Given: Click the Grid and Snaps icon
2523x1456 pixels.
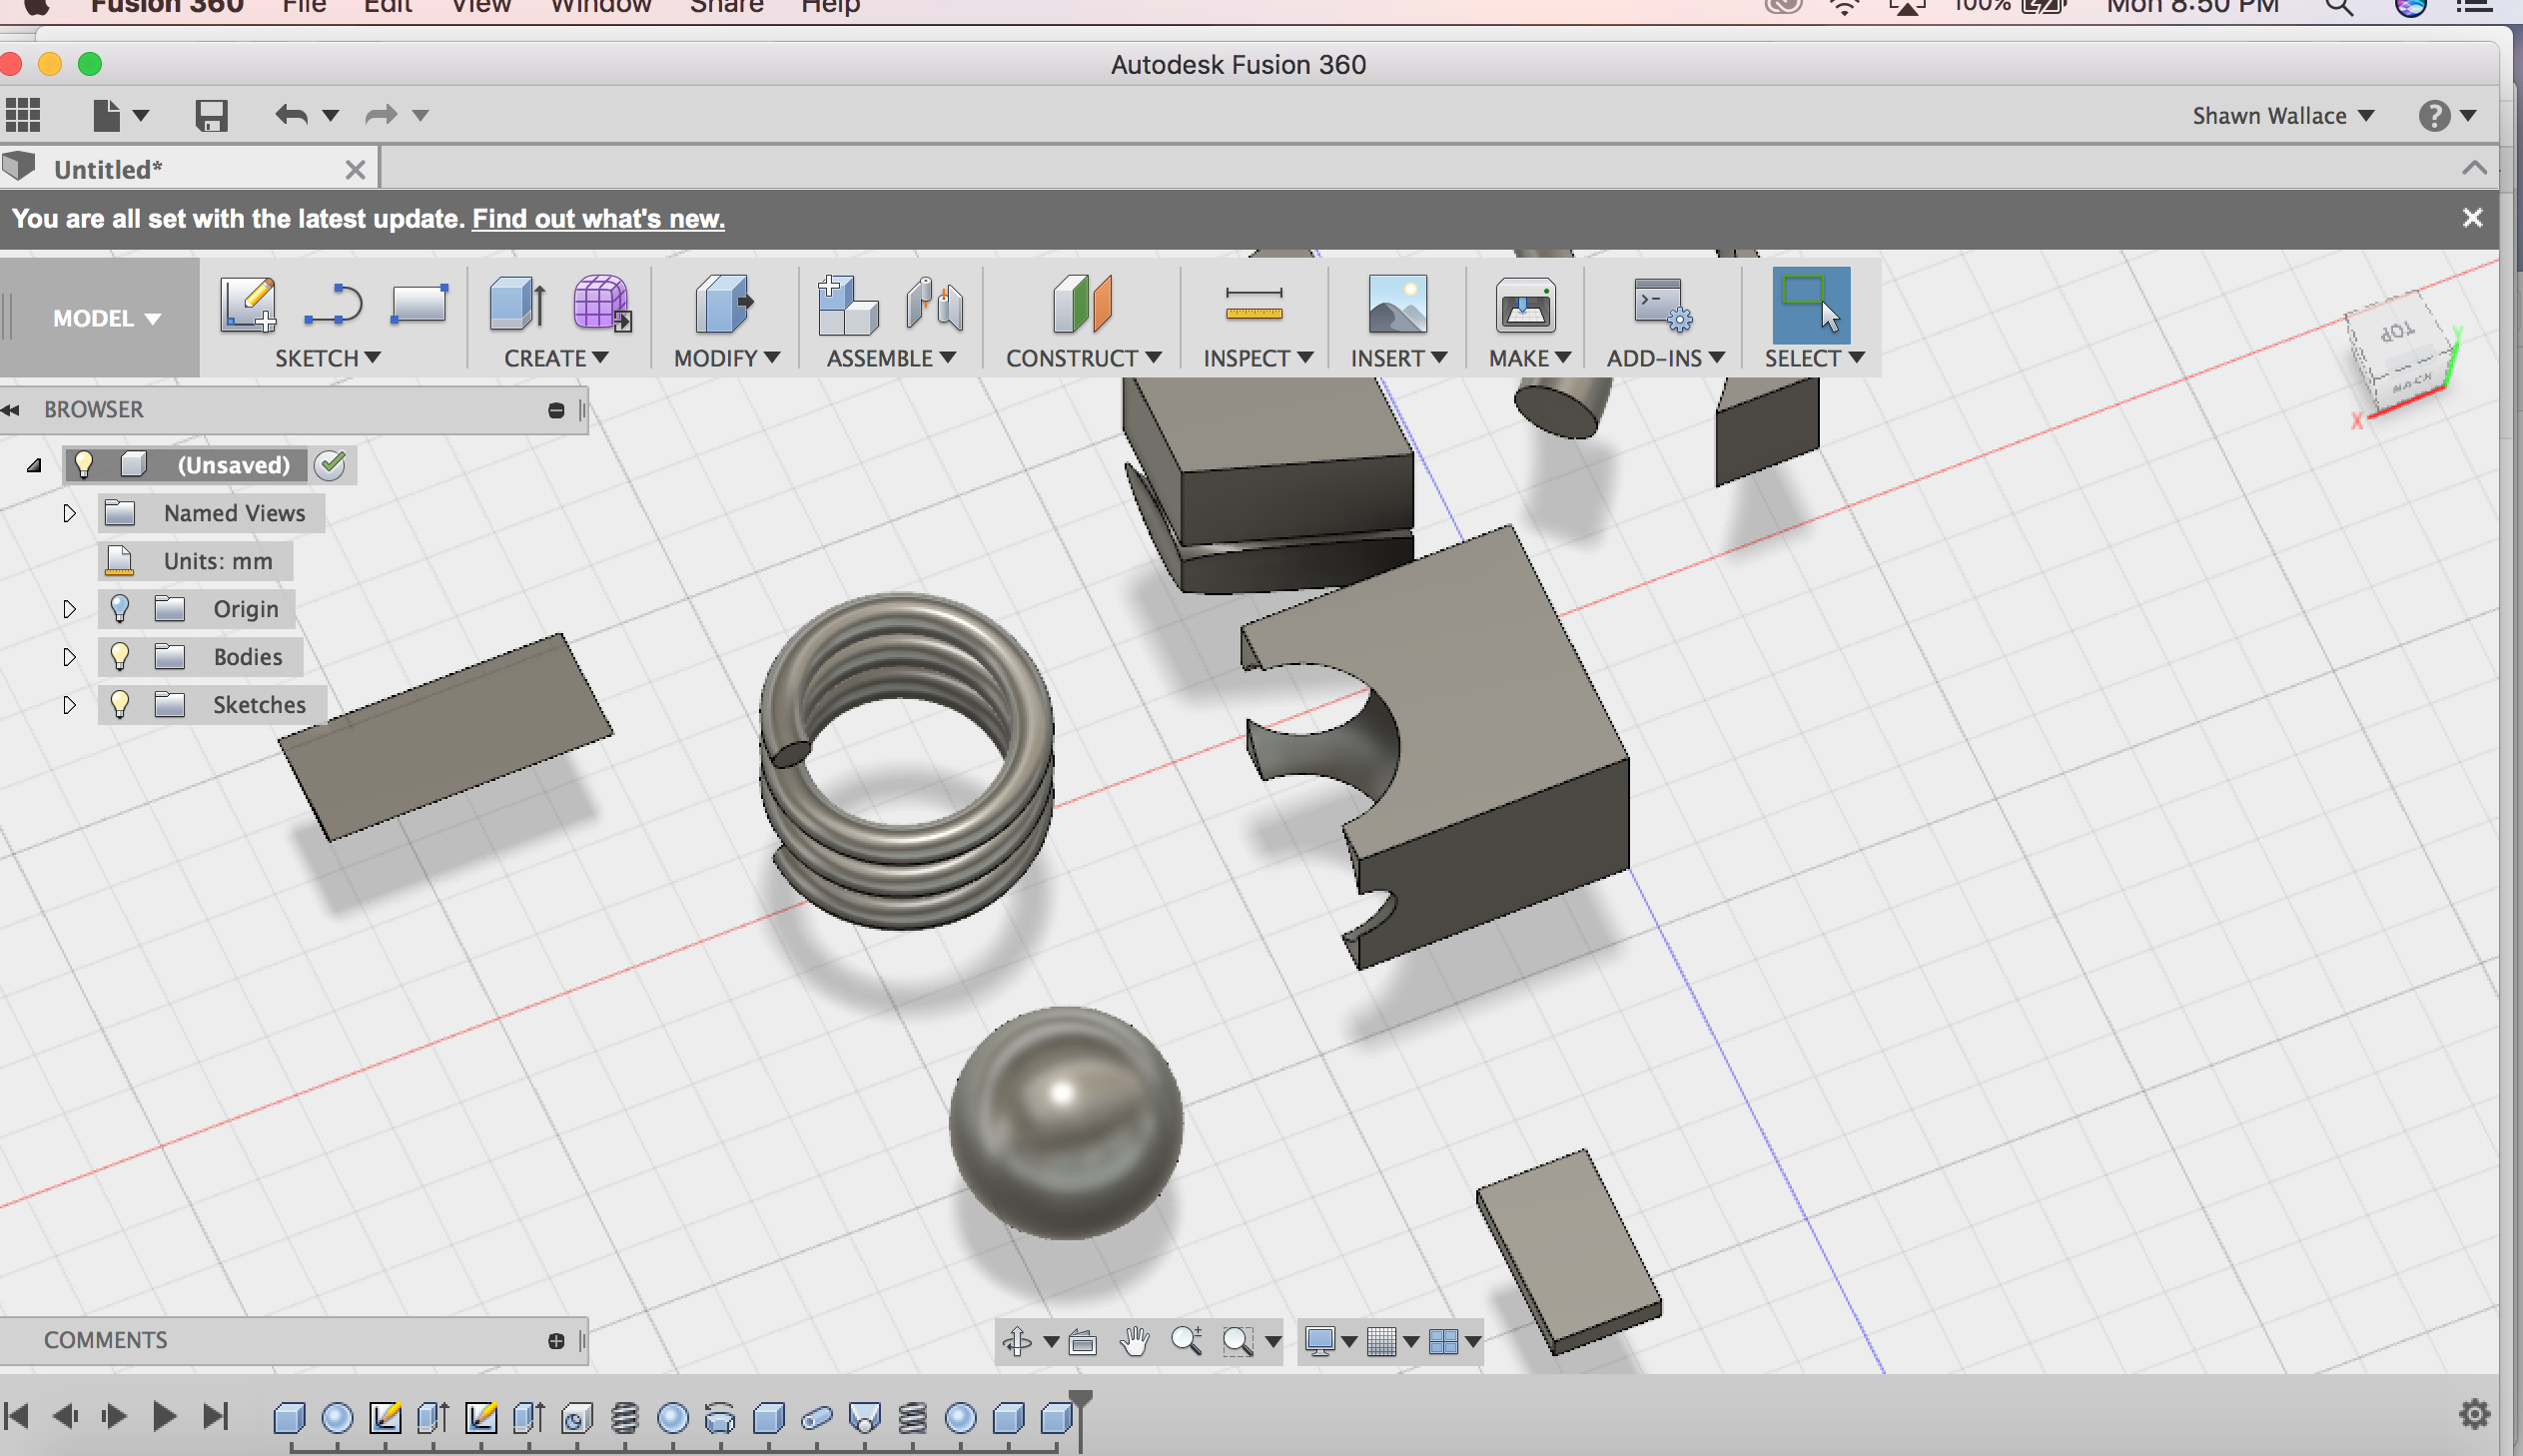Looking at the screenshot, I should pos(1382,1341).
